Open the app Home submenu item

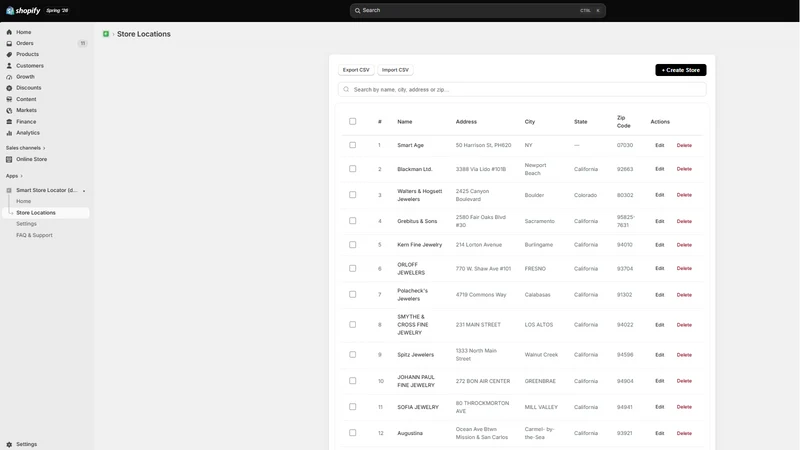point(23,201)
